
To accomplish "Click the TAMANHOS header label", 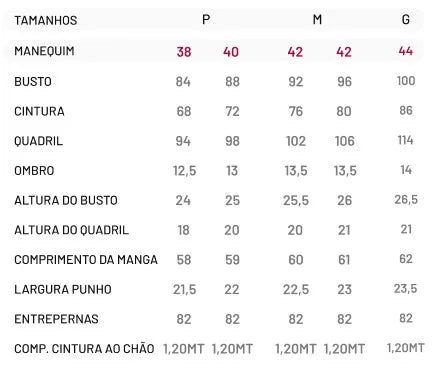I will 46,20.
